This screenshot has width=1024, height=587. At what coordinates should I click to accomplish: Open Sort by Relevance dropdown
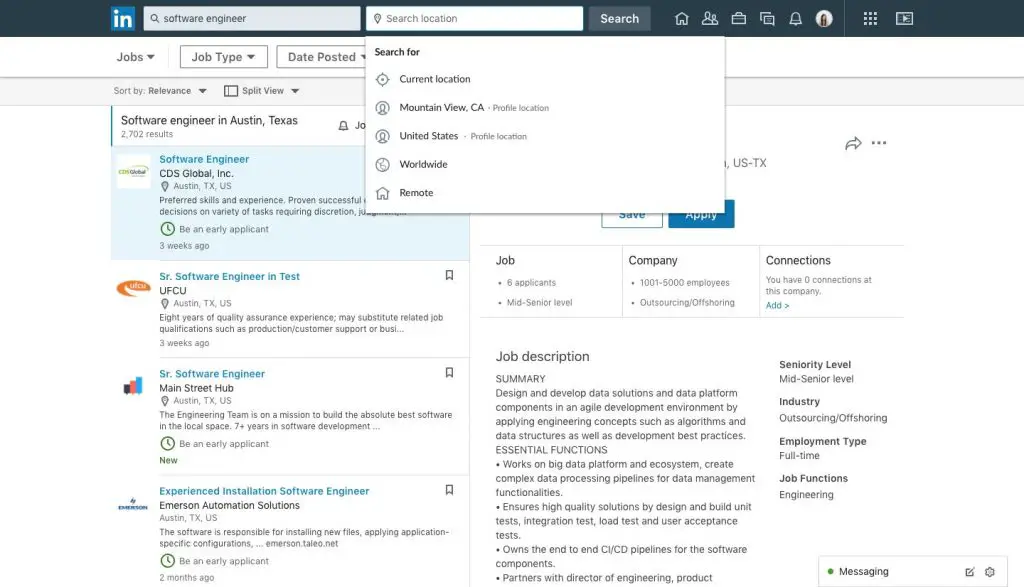pyautogui.click(x=160, y=91)
